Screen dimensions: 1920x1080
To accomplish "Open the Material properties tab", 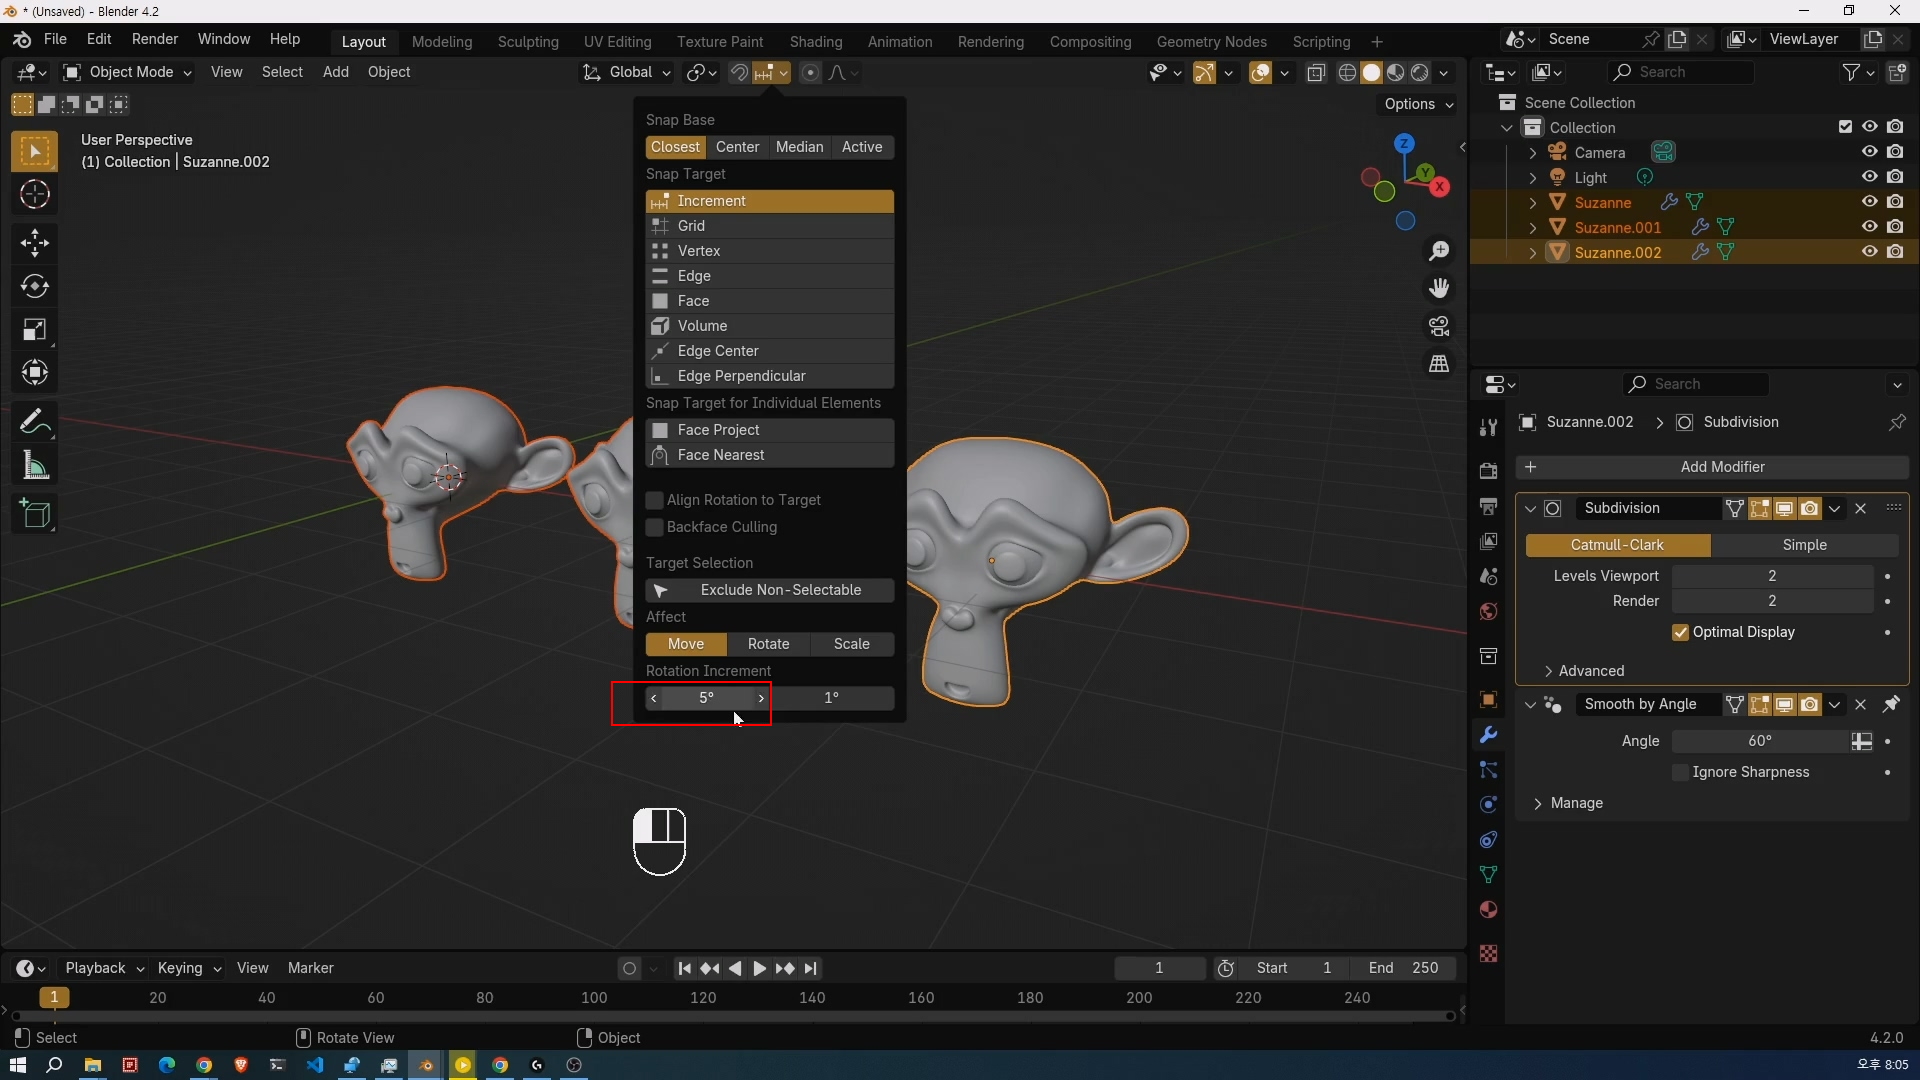I will pos(1488,910).
